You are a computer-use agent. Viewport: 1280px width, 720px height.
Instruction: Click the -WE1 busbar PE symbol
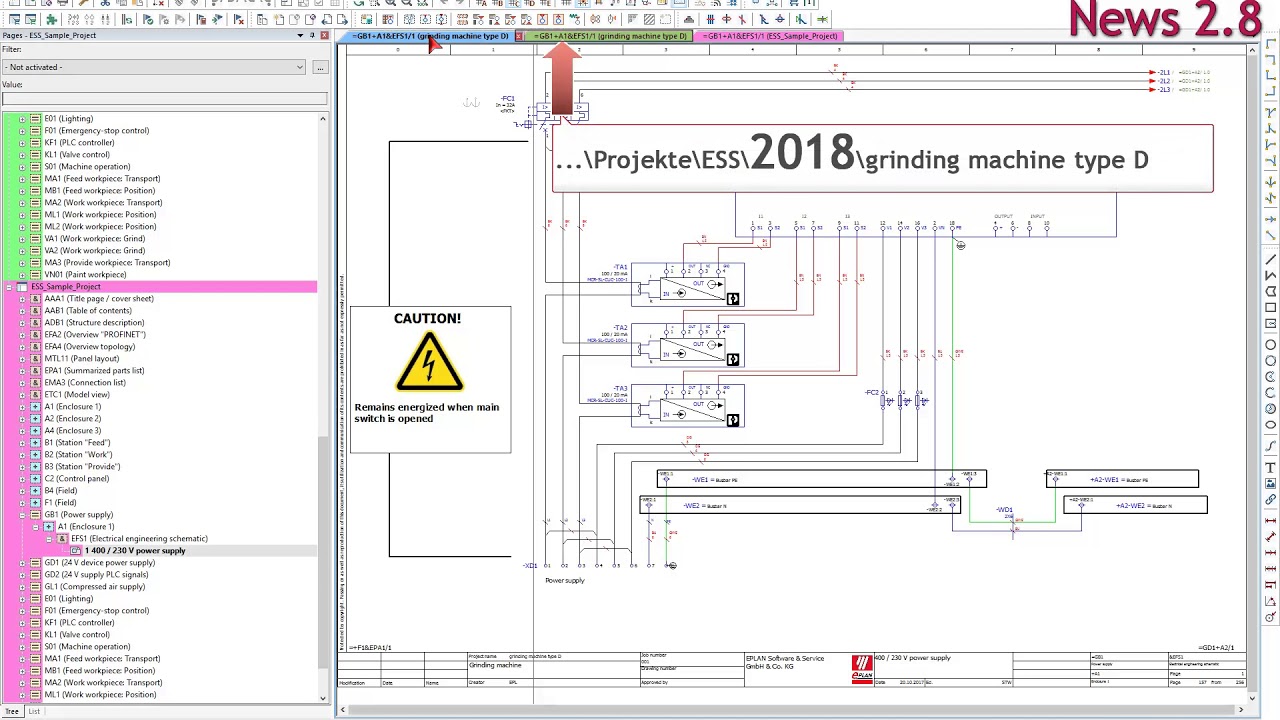821,479
